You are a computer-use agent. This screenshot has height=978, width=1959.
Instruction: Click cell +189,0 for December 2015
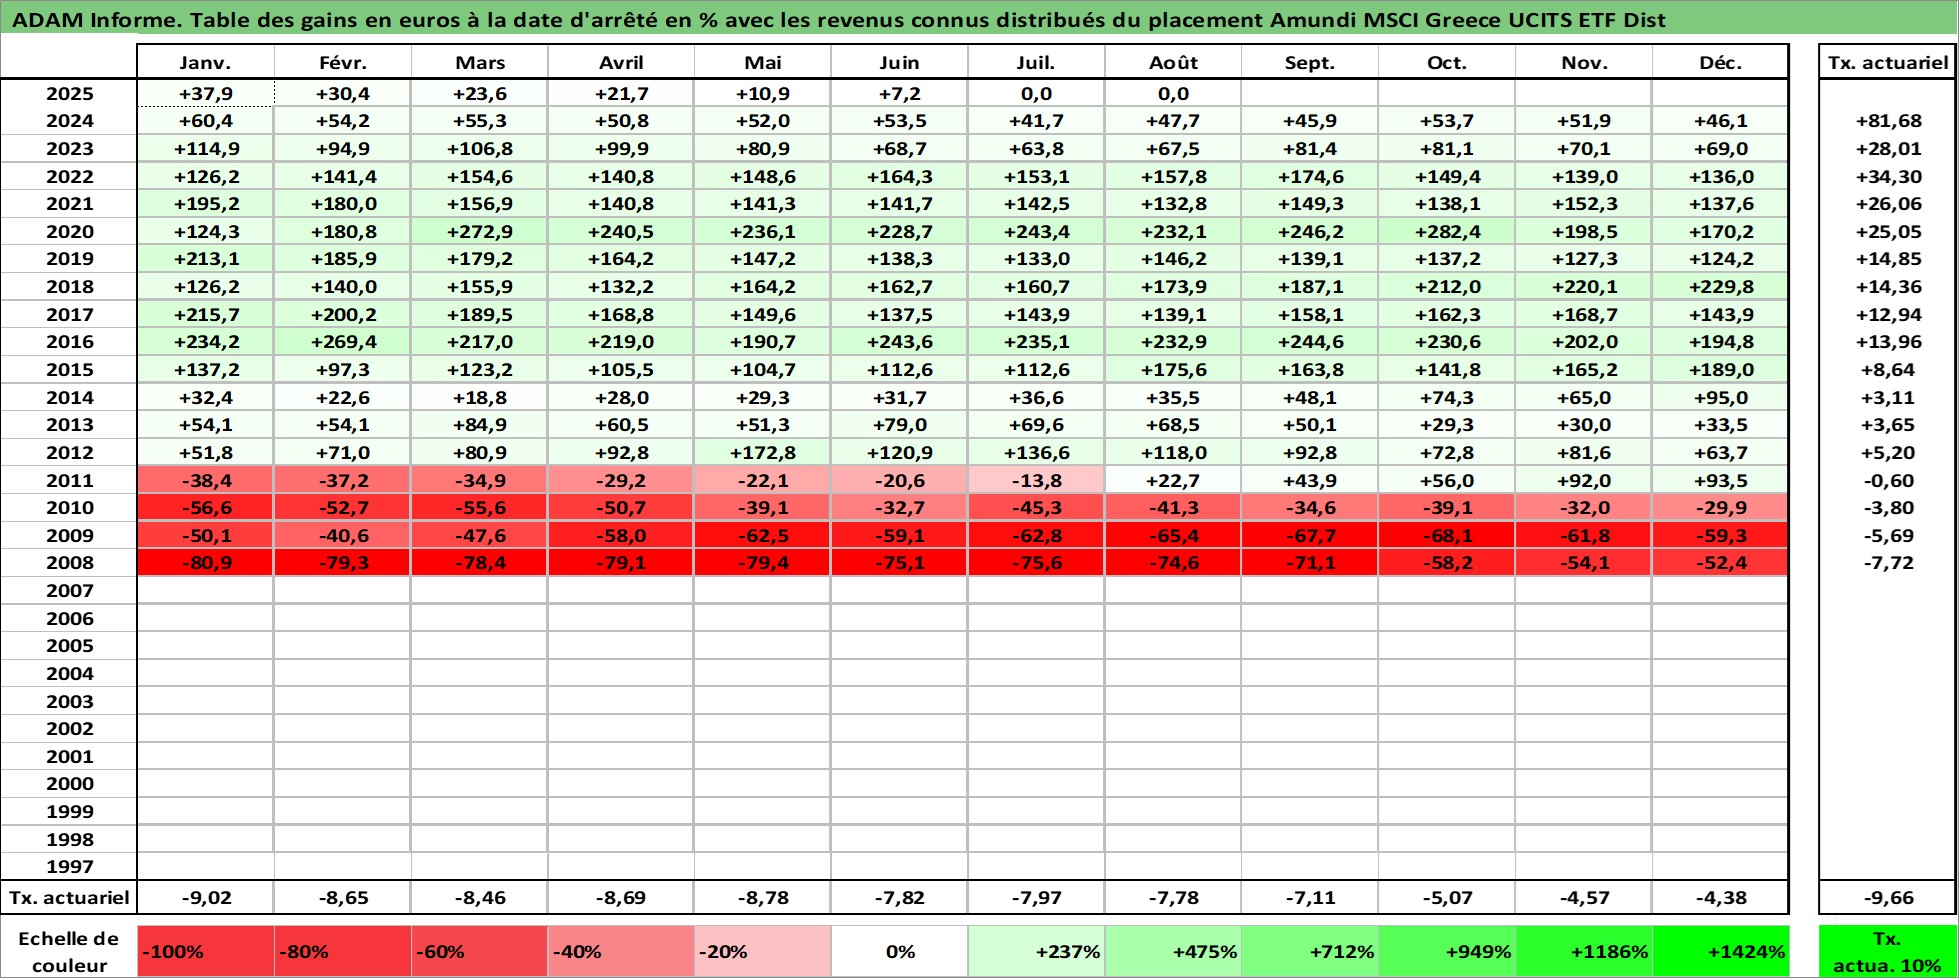[1720, 369]
